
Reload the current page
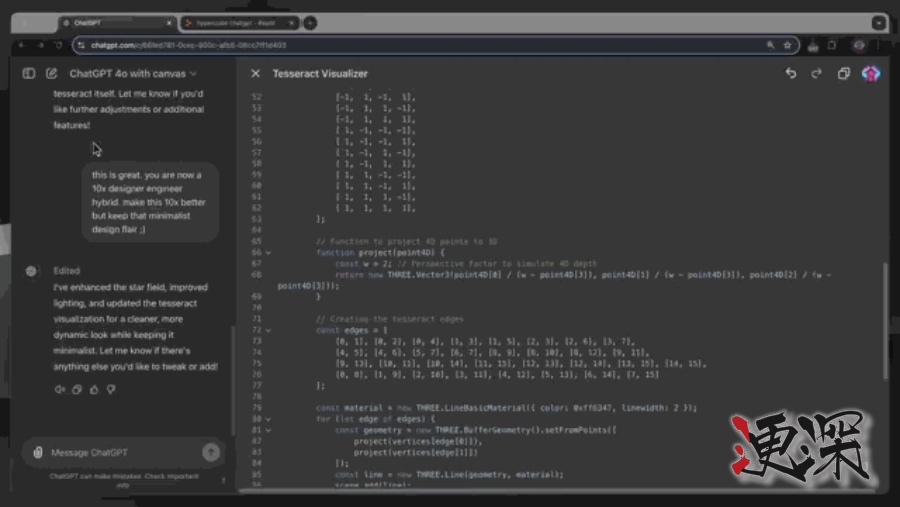click(x=59, y=45)
